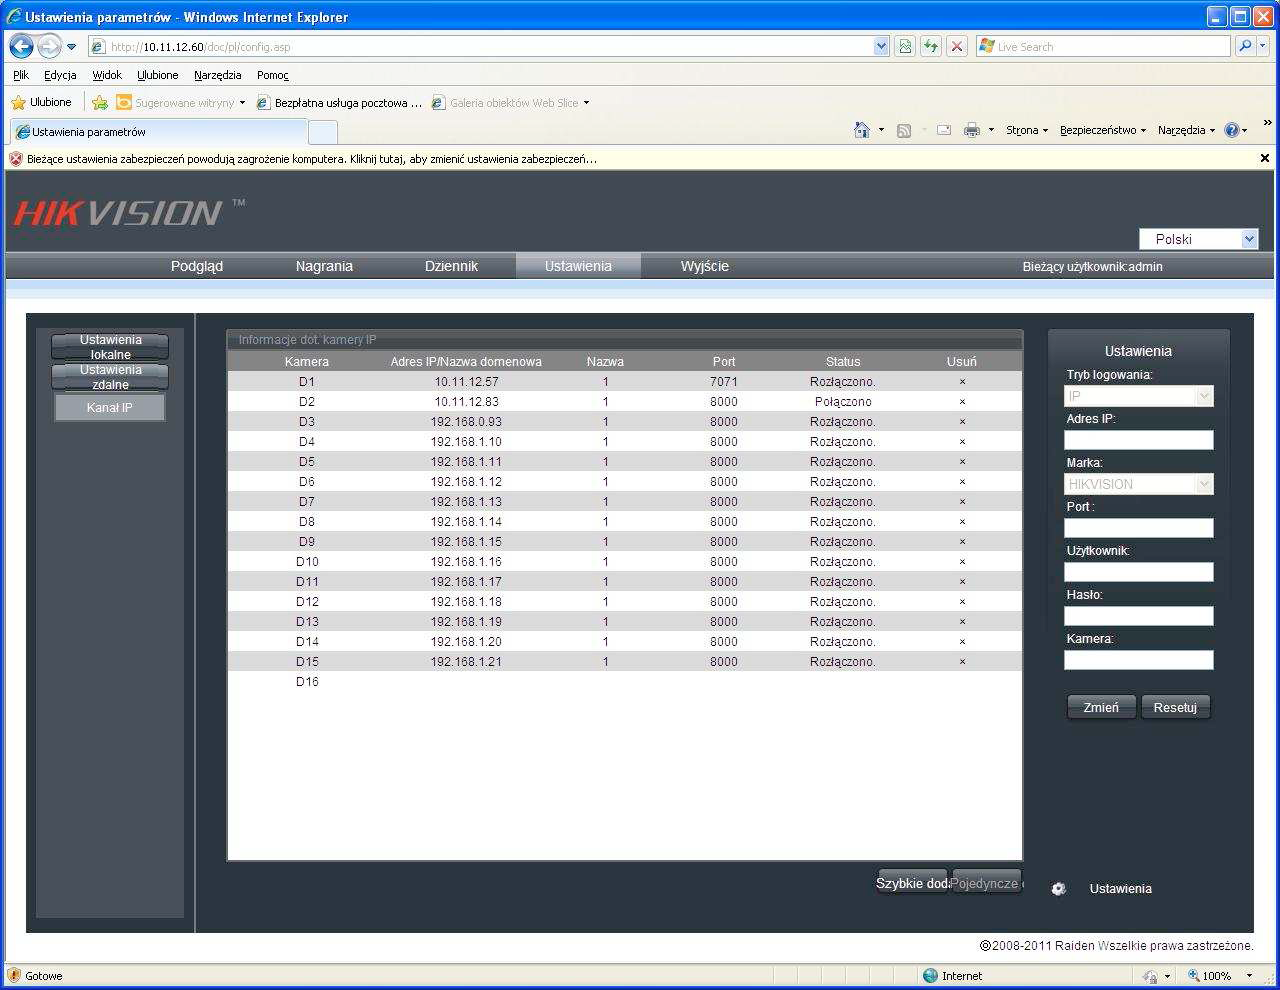Open the Marka HIKVISION dropdown
The image size is (1280, 990).
coord(1204,484)
